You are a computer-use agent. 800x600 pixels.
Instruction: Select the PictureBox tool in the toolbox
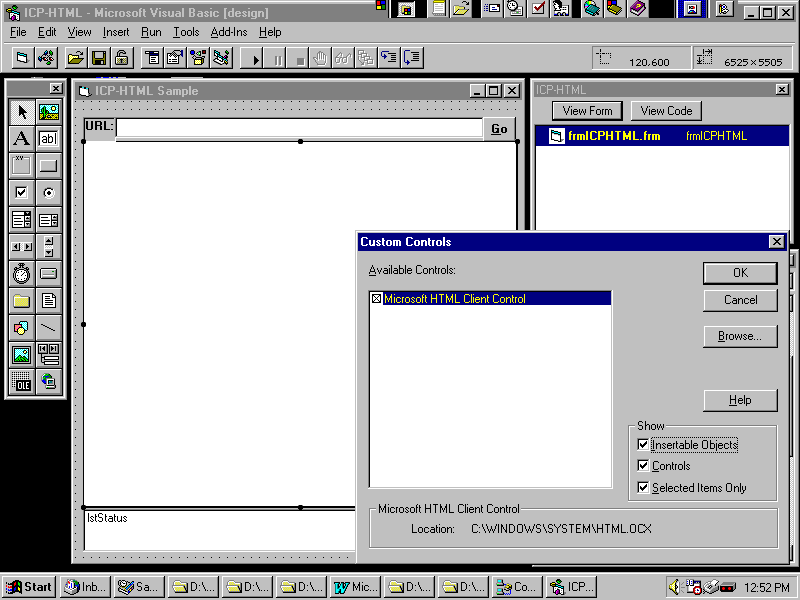point(48,111)
